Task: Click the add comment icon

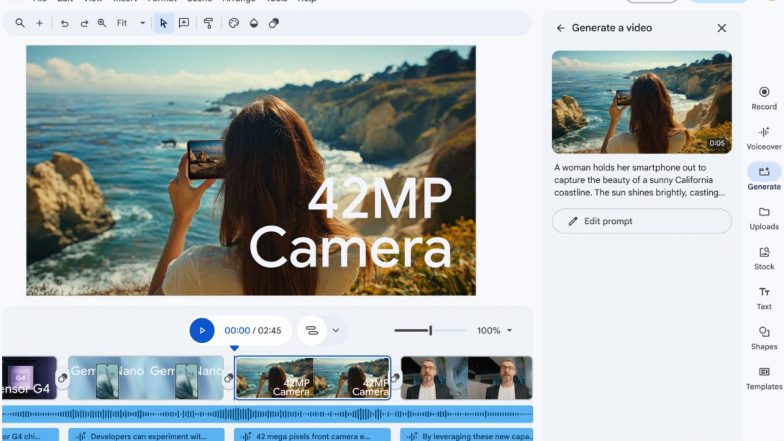Action: click(x=184, y=23)
